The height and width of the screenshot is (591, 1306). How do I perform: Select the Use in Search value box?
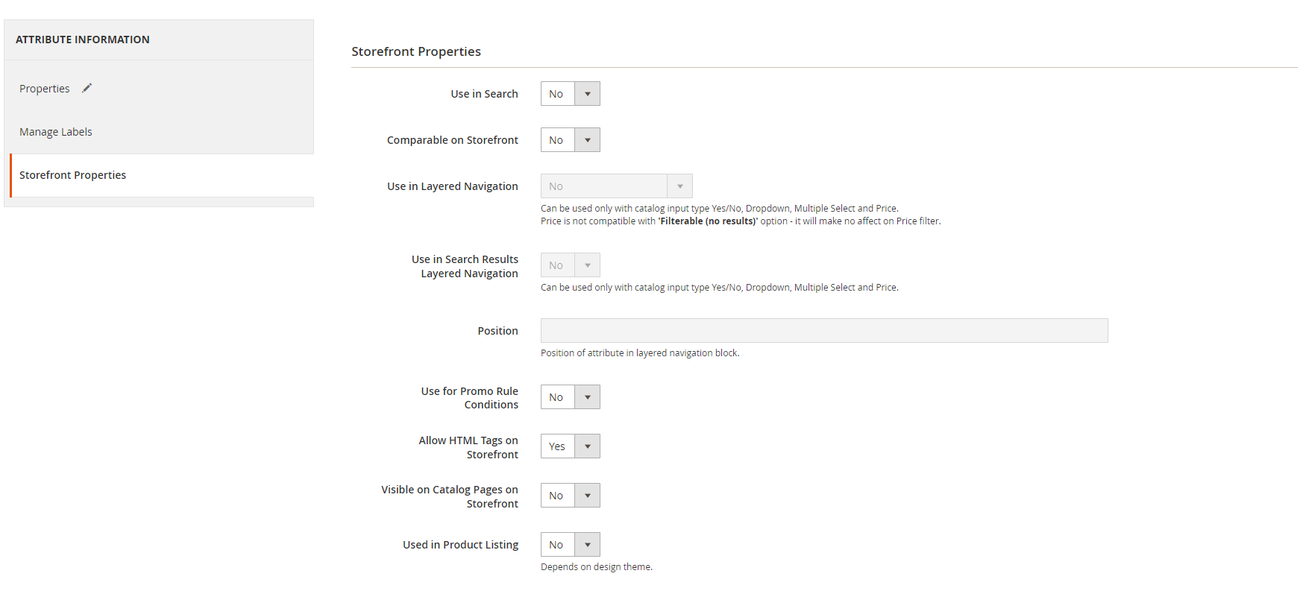point(556,93)
